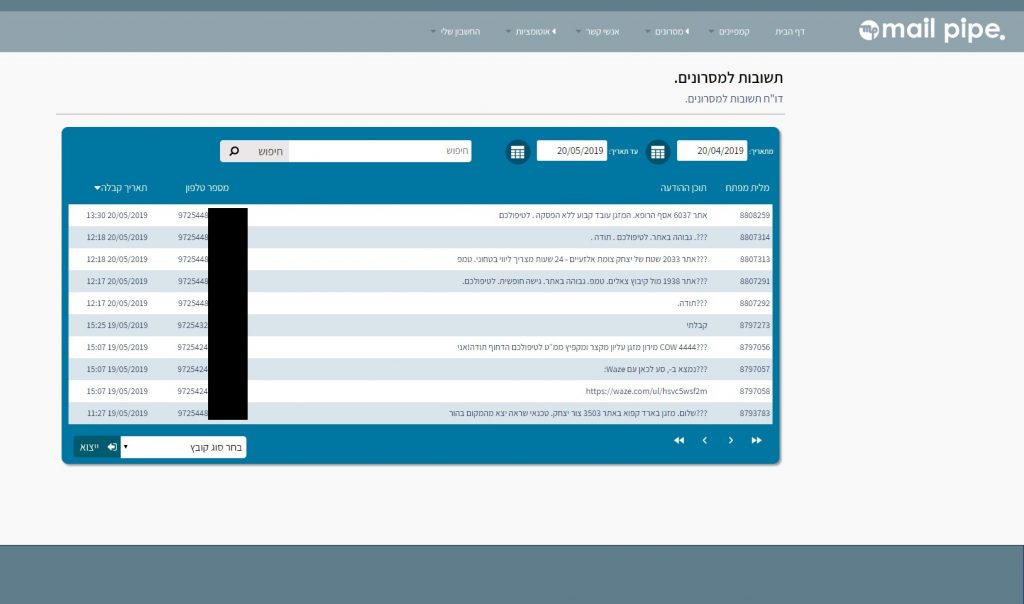Viewport: 1024px width, 604px height.
Task: Open the waze.com link in the messages table
Action: pos(646,391)
